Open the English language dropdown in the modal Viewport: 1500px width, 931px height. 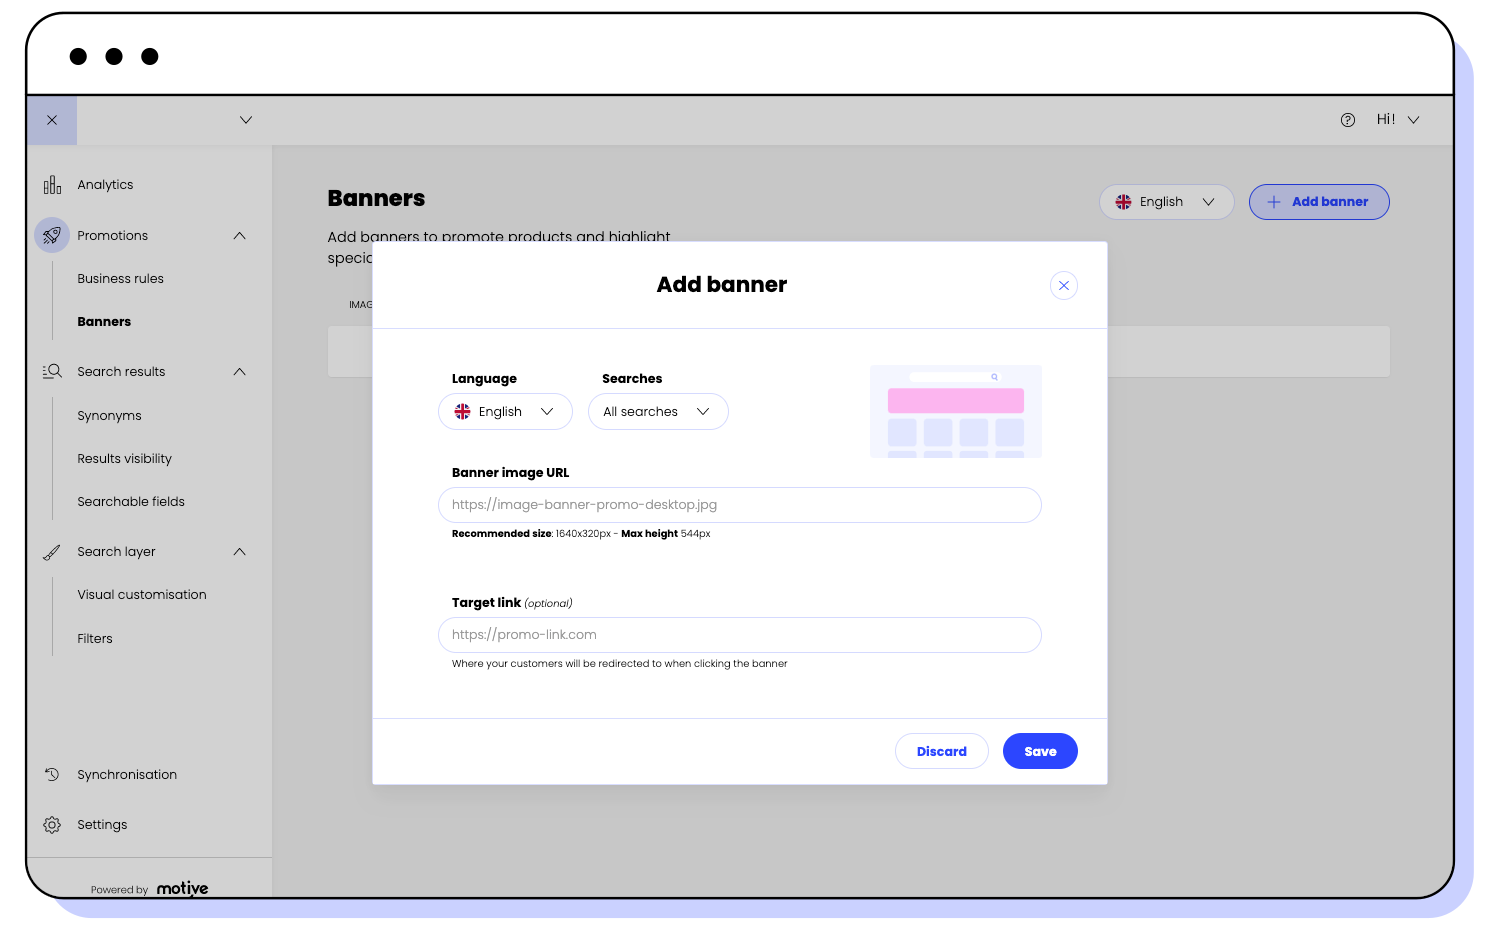coord(505,411)
